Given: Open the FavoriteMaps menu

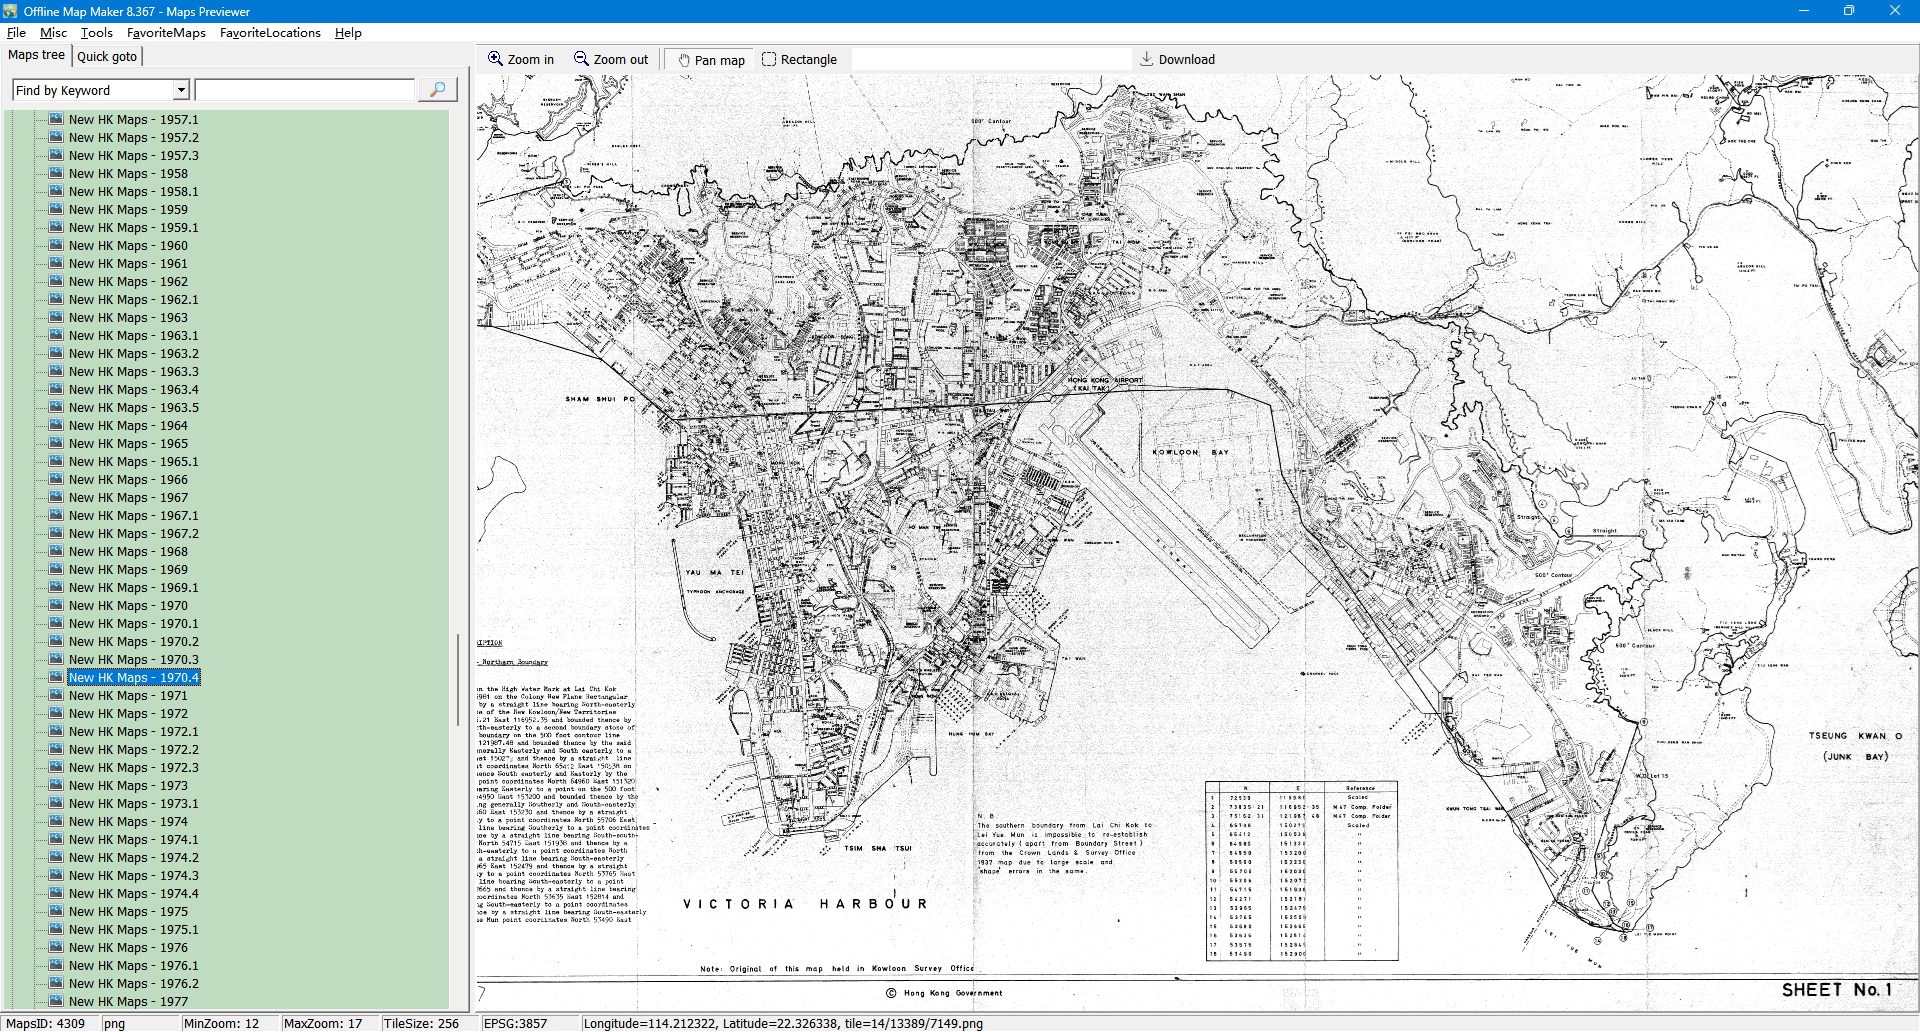Looking at the screenshot, I should tap(166, 33).
